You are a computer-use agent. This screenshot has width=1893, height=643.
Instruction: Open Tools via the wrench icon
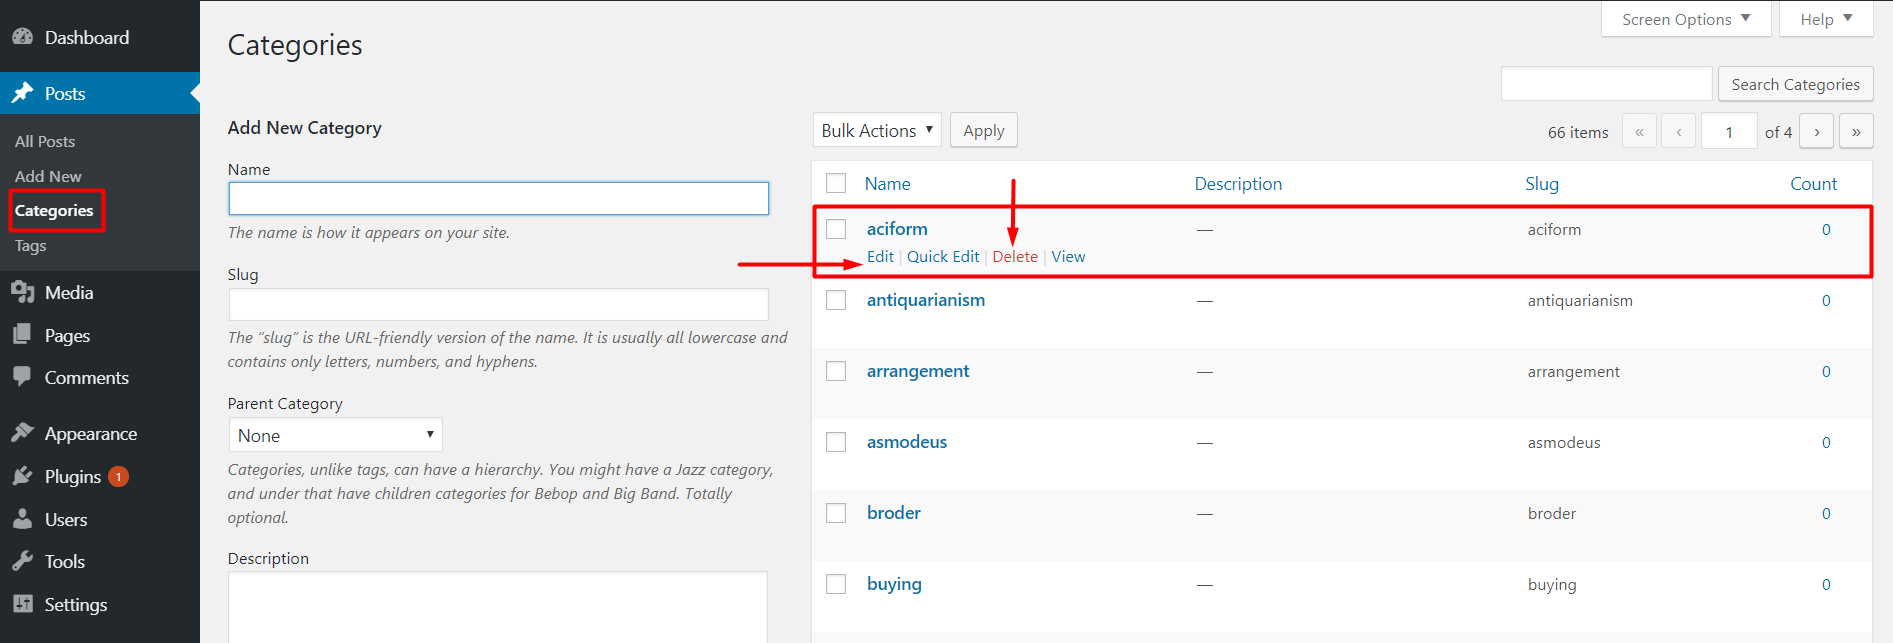click(x=24, y=561)
